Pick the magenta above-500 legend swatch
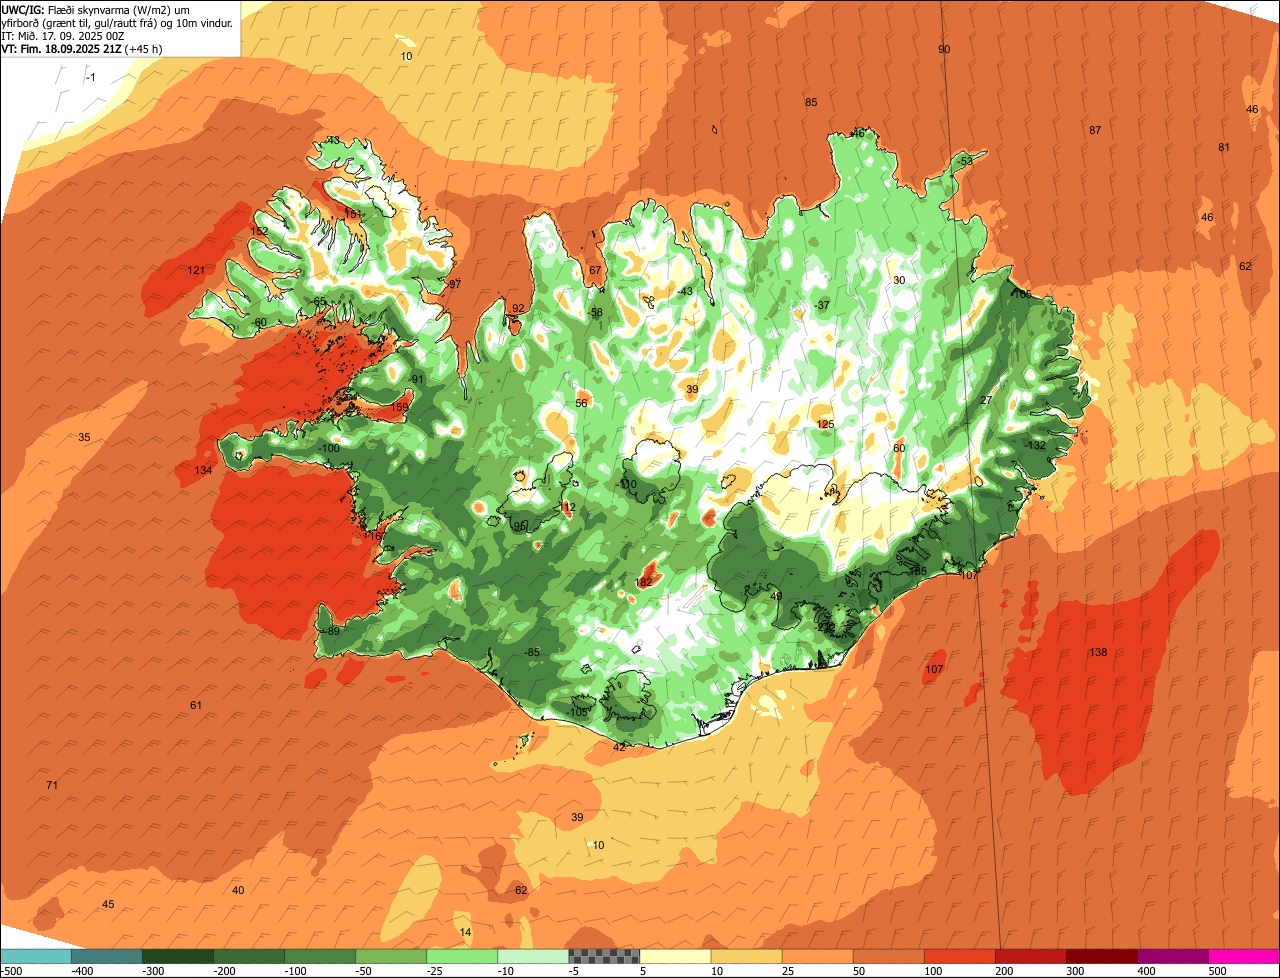The width and height of the screenshot is (1280, 978). [x=1243, y=956]
